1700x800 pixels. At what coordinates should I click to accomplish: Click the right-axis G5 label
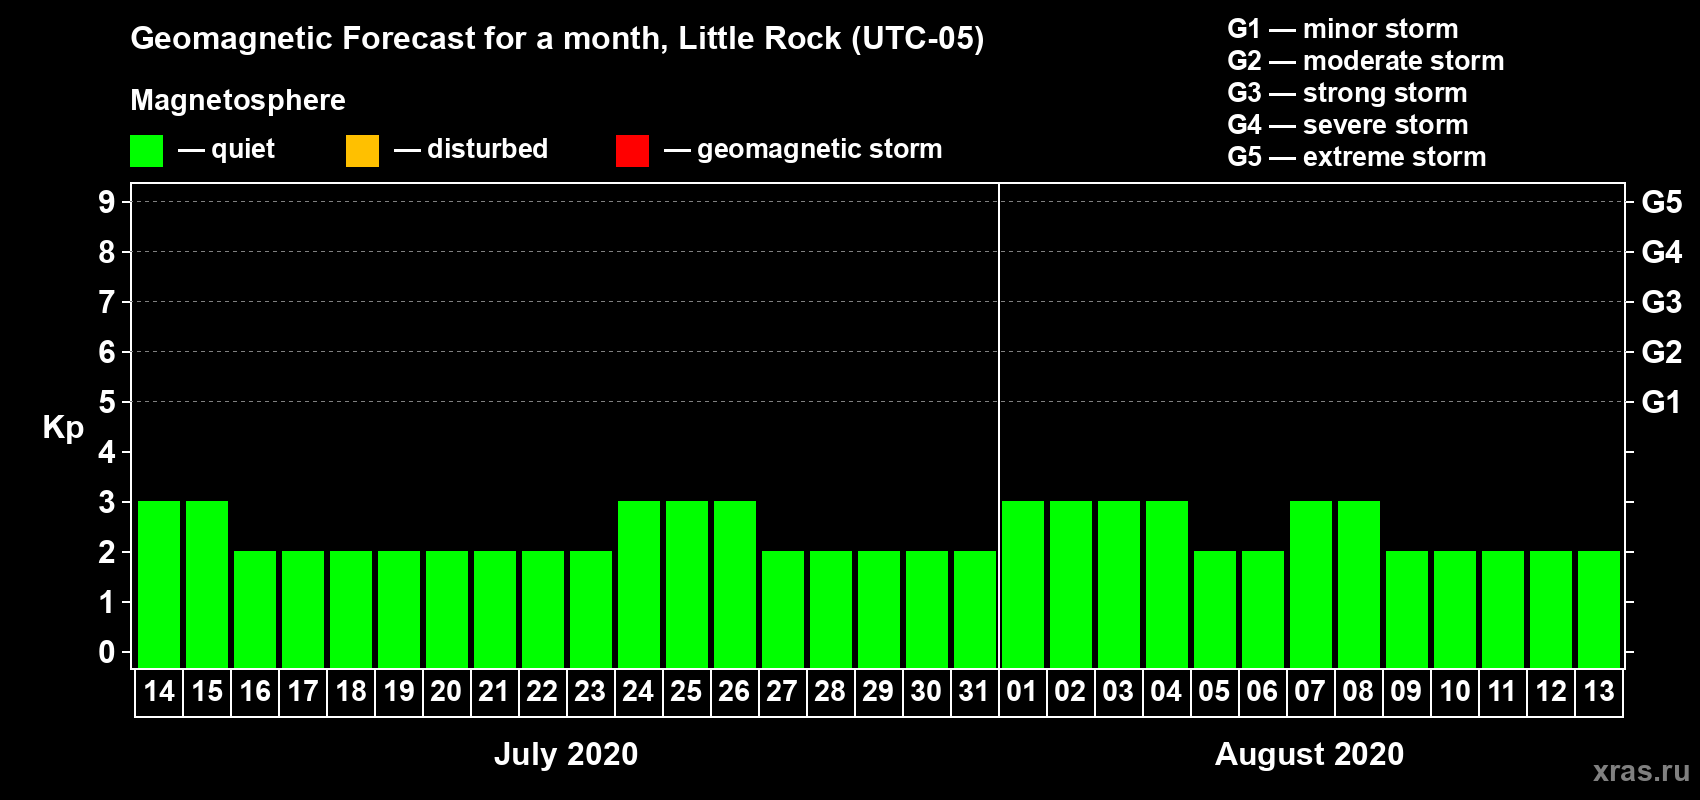point(1661,202)
